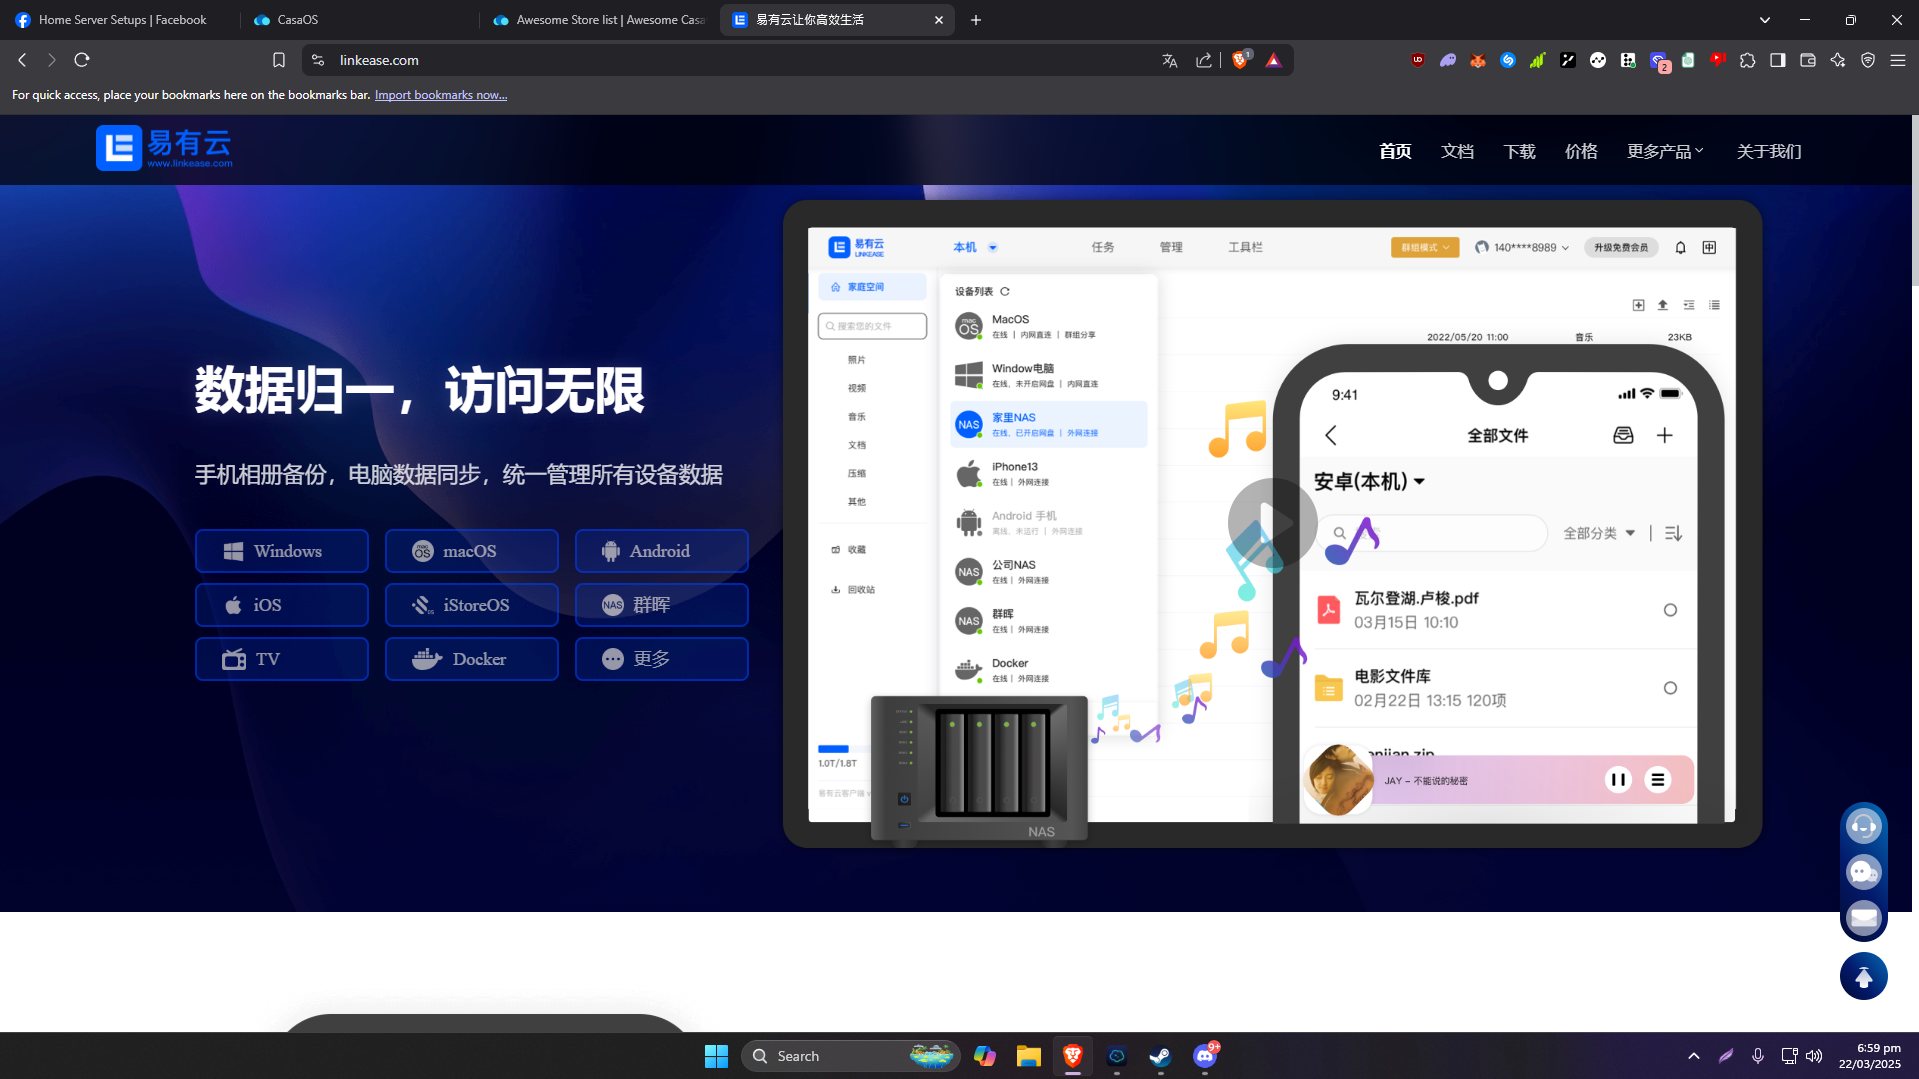
Task: Switch to the CasaOS browser tab
Action: pos(360,20)
